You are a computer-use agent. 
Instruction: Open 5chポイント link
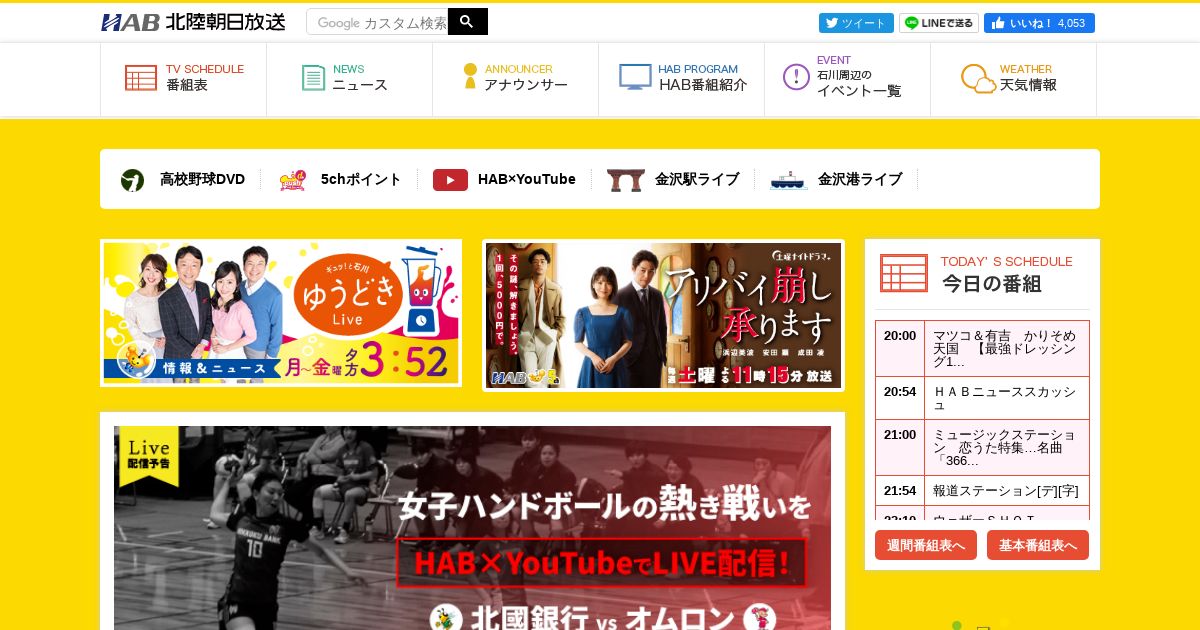(361, 180)
